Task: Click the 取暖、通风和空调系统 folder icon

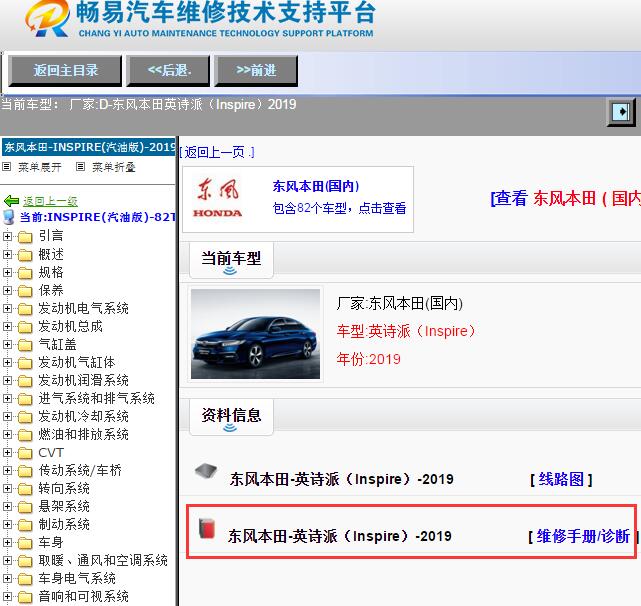Action: (25, 561)
